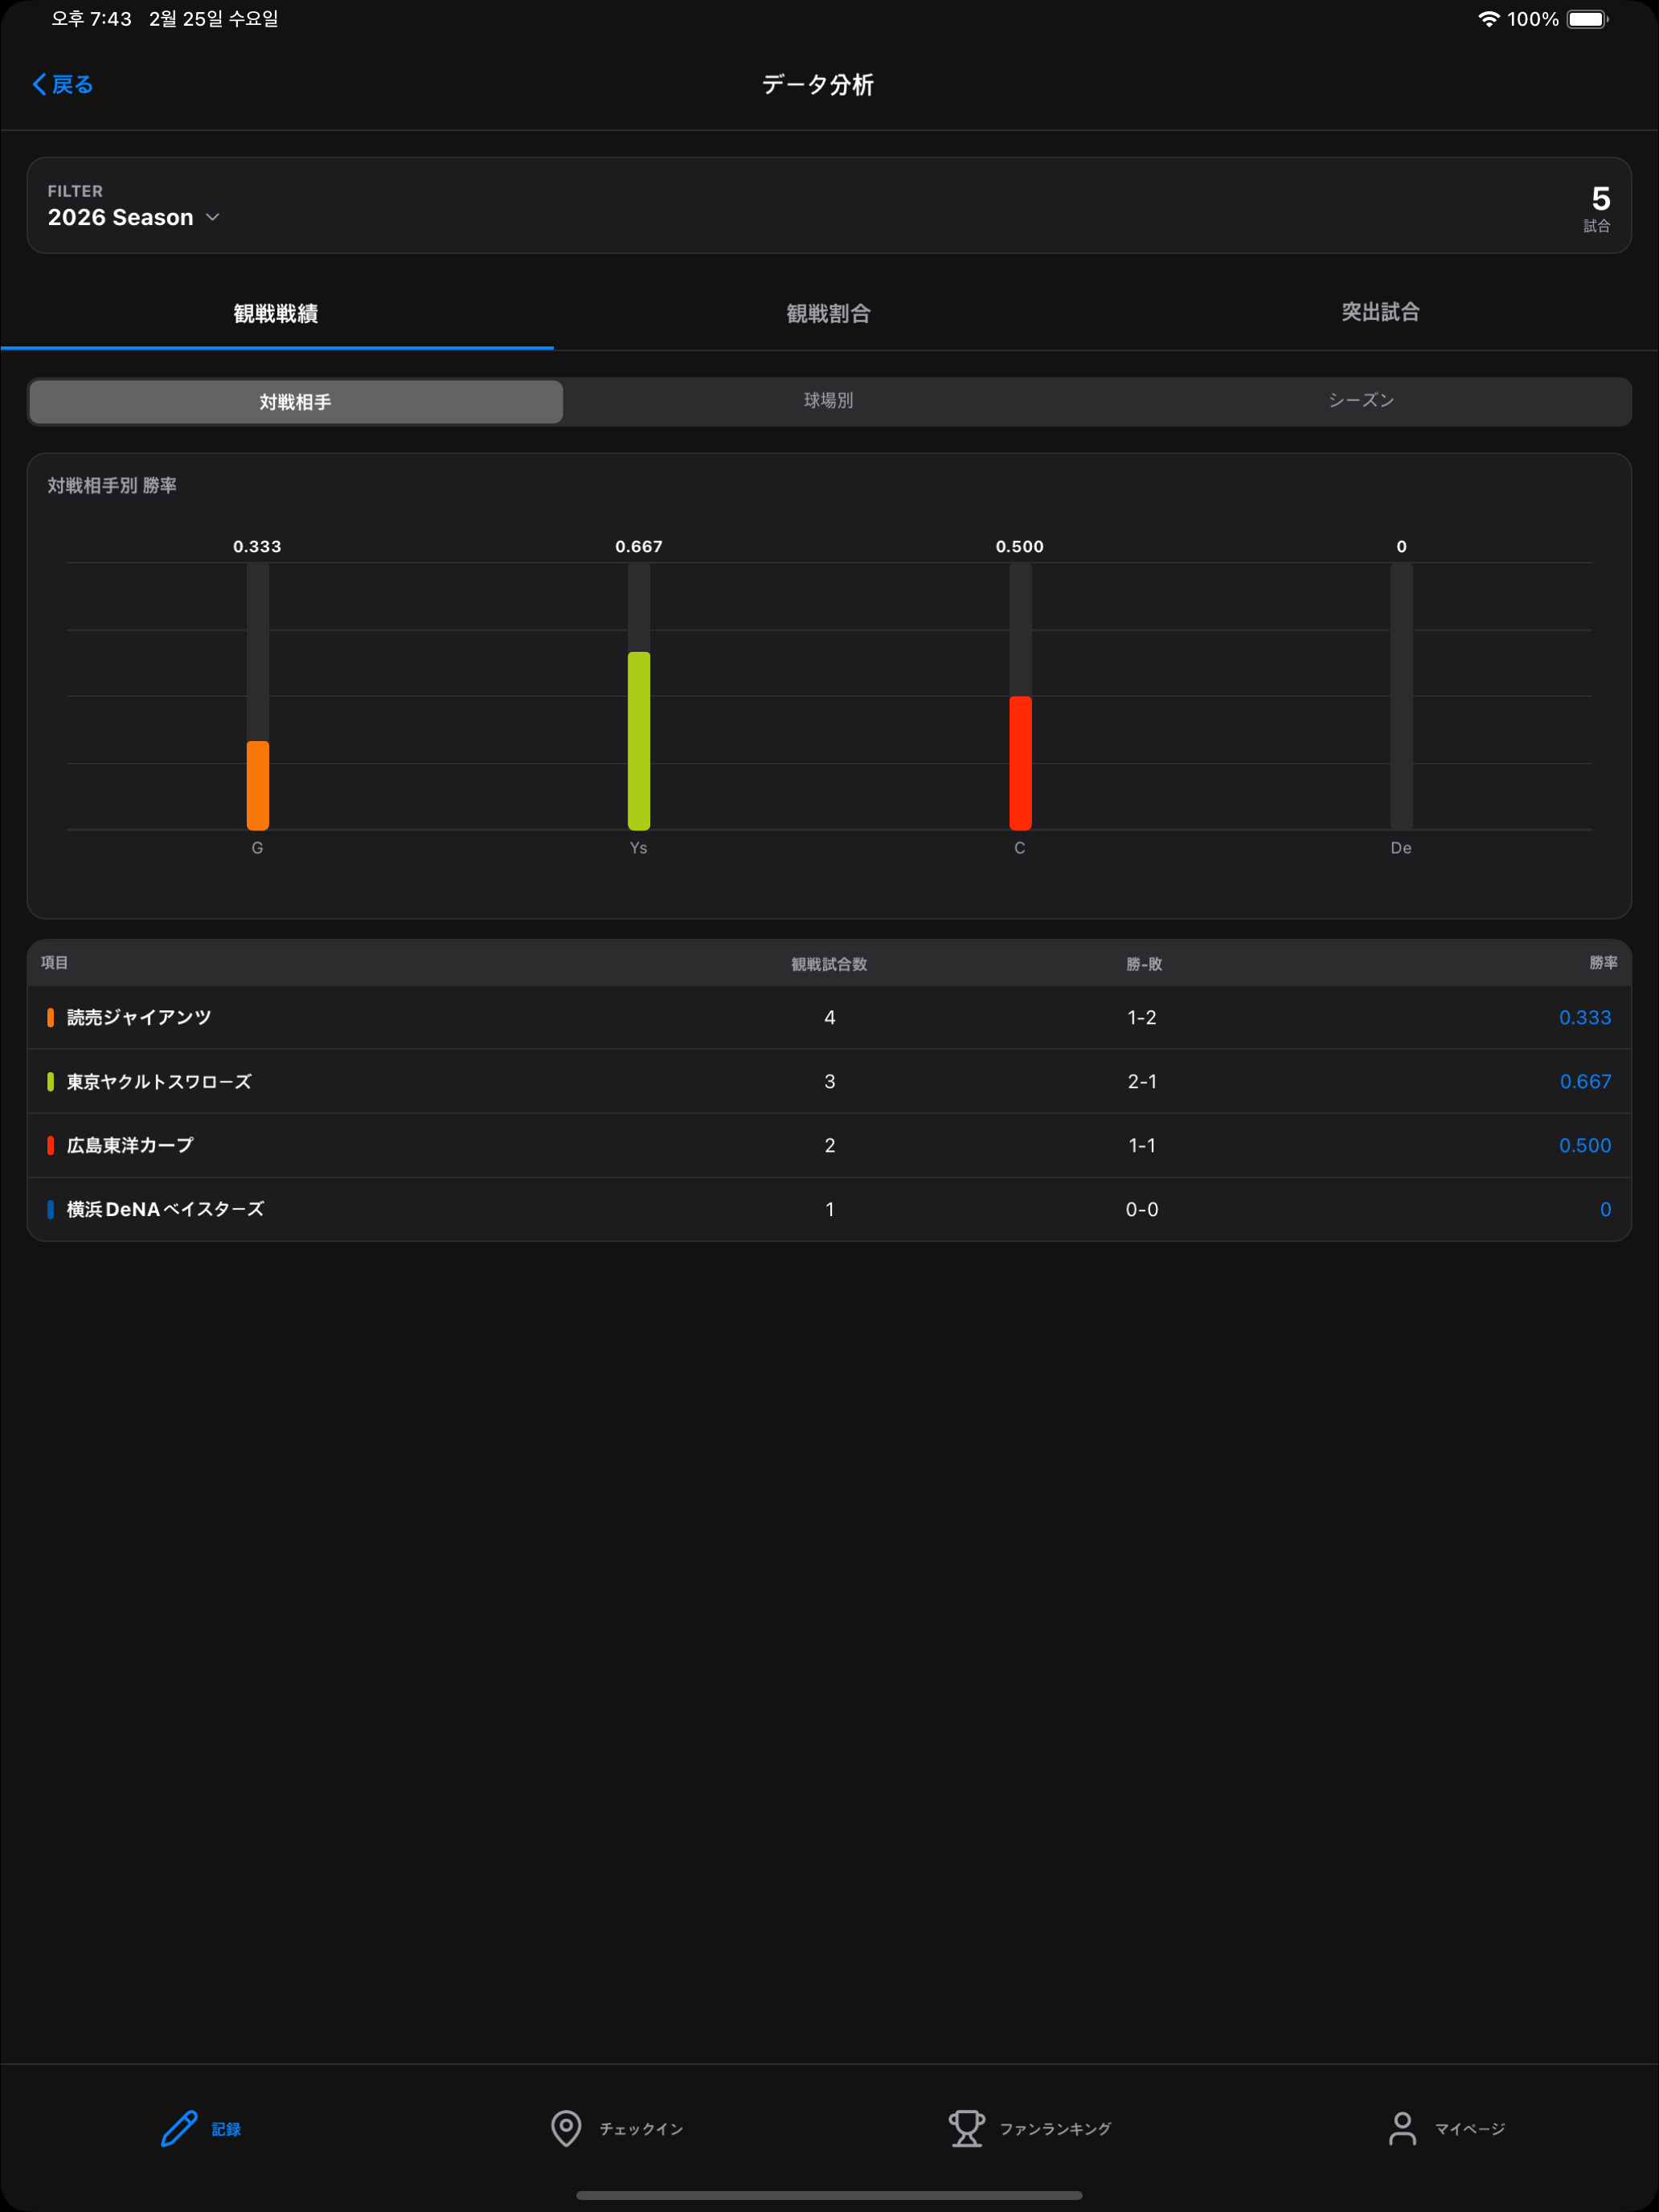Click the green color marker for Swallows

click(50, 1081)
